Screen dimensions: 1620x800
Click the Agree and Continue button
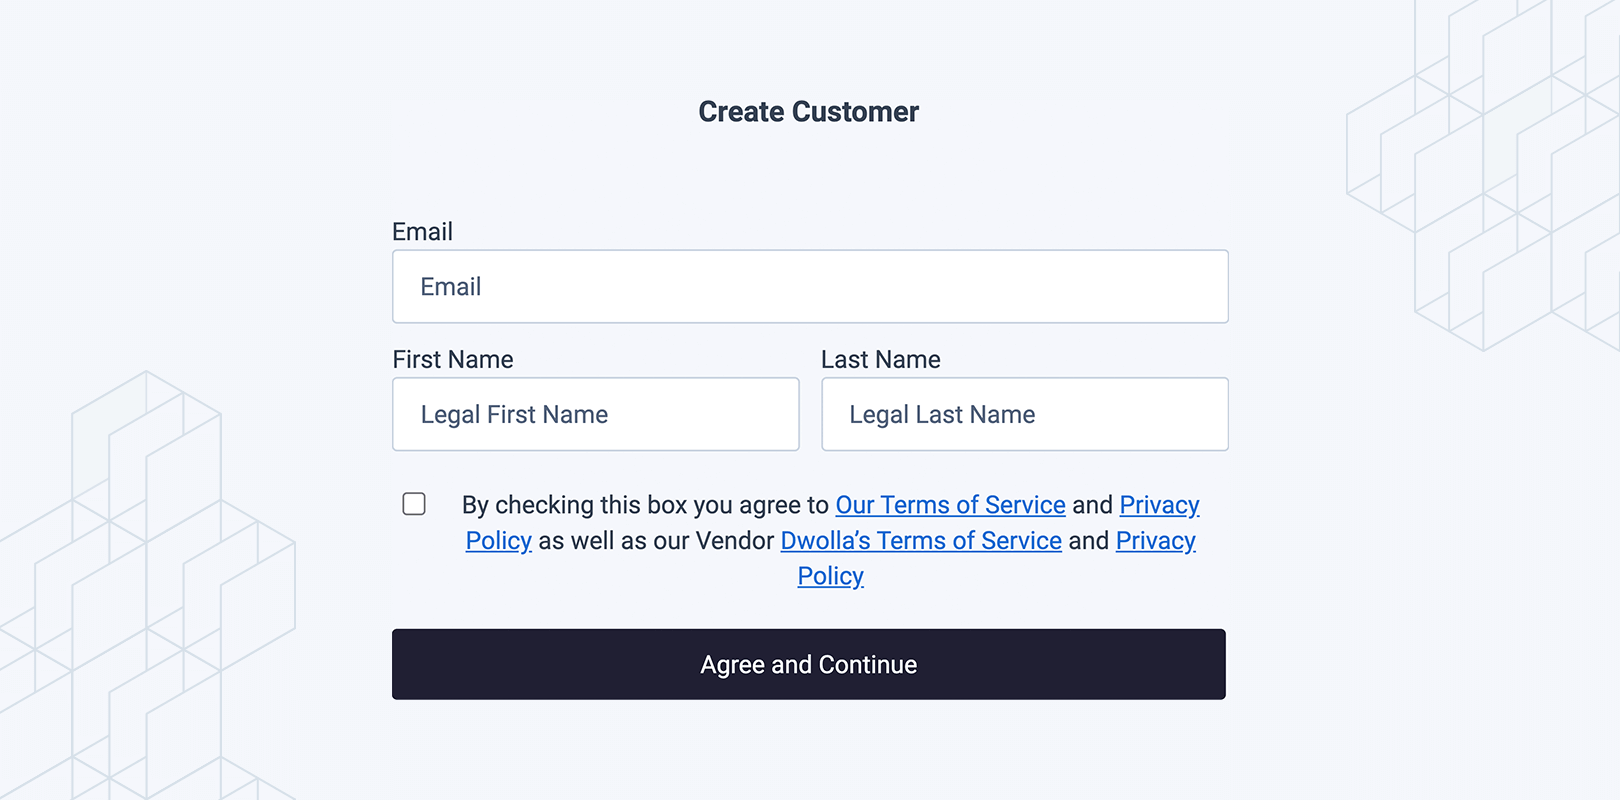click(x=809, y=664)
